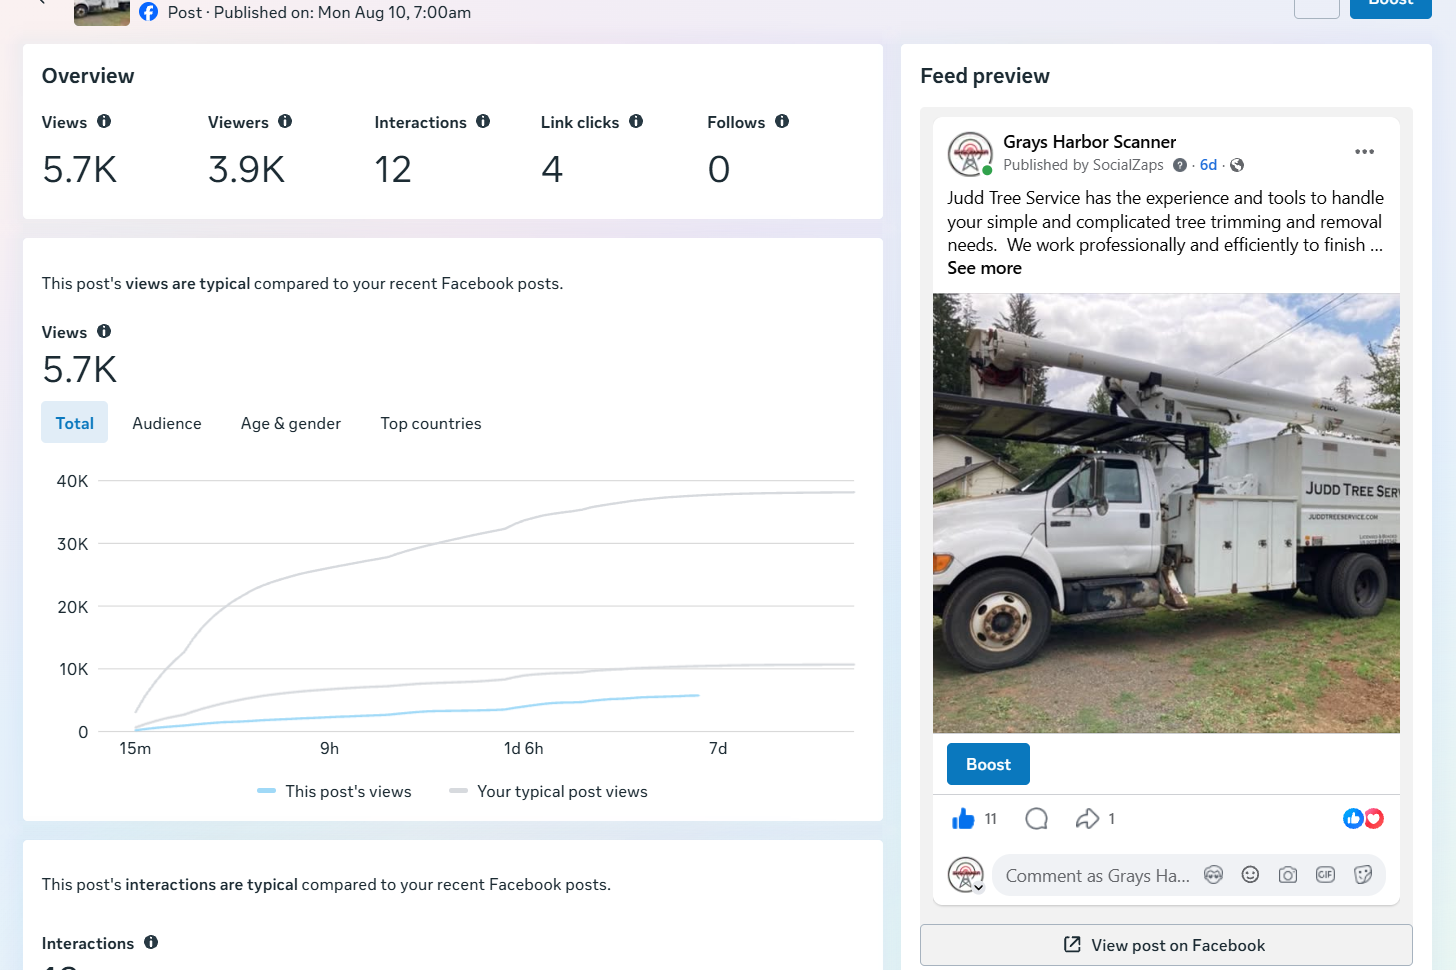Click the 7d axis label
Image resolution: width=1456 pixels, height=970 pixels.
click(718, 748)
